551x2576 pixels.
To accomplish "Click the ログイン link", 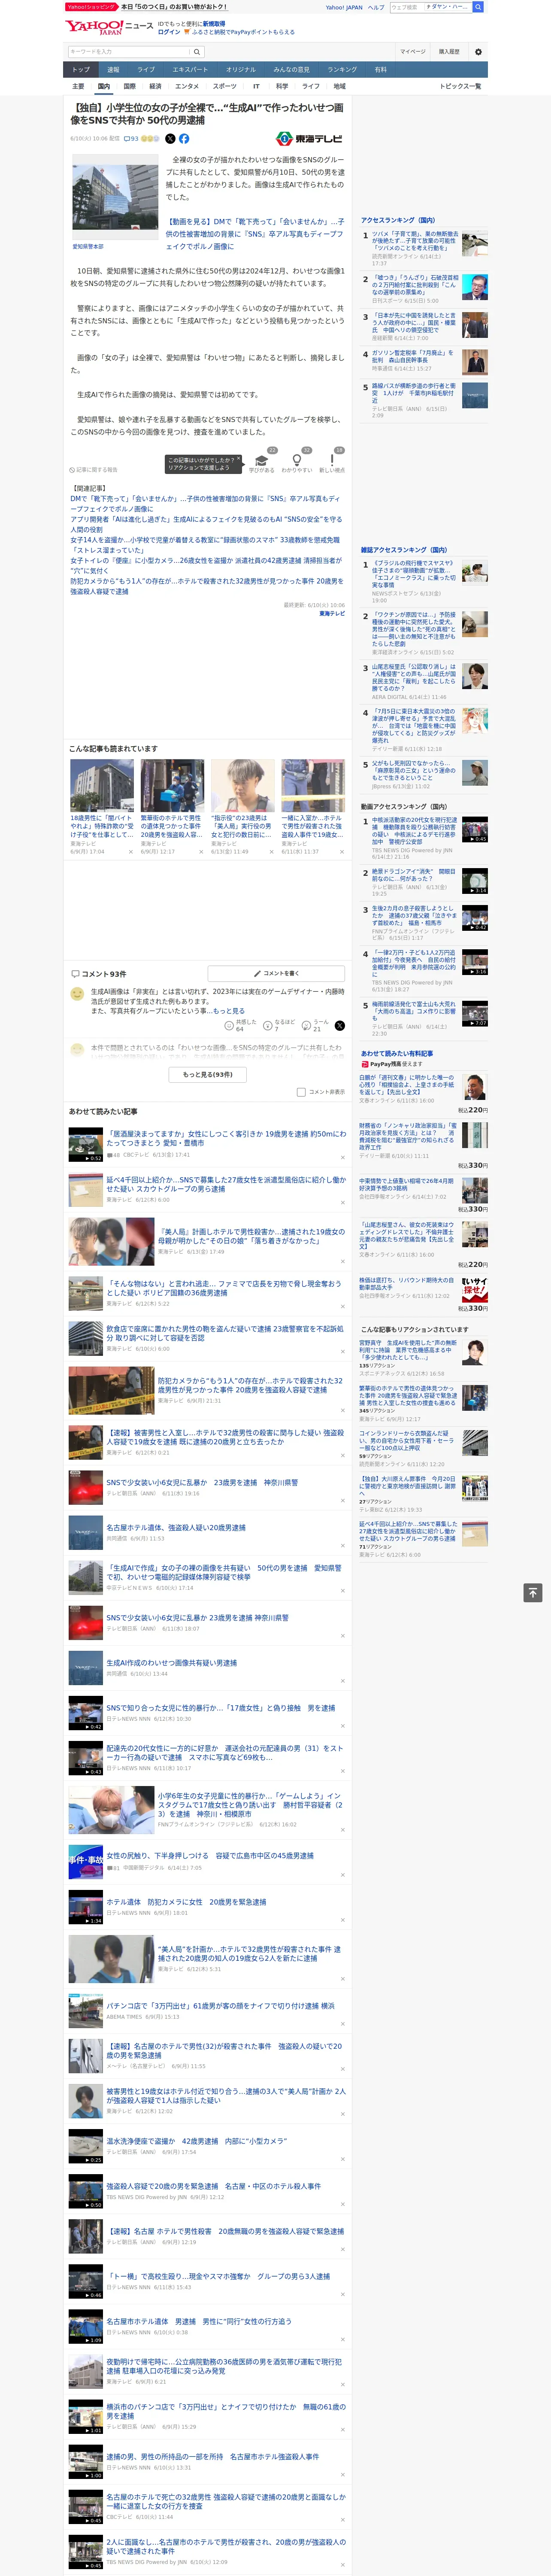I will (169, 32).
